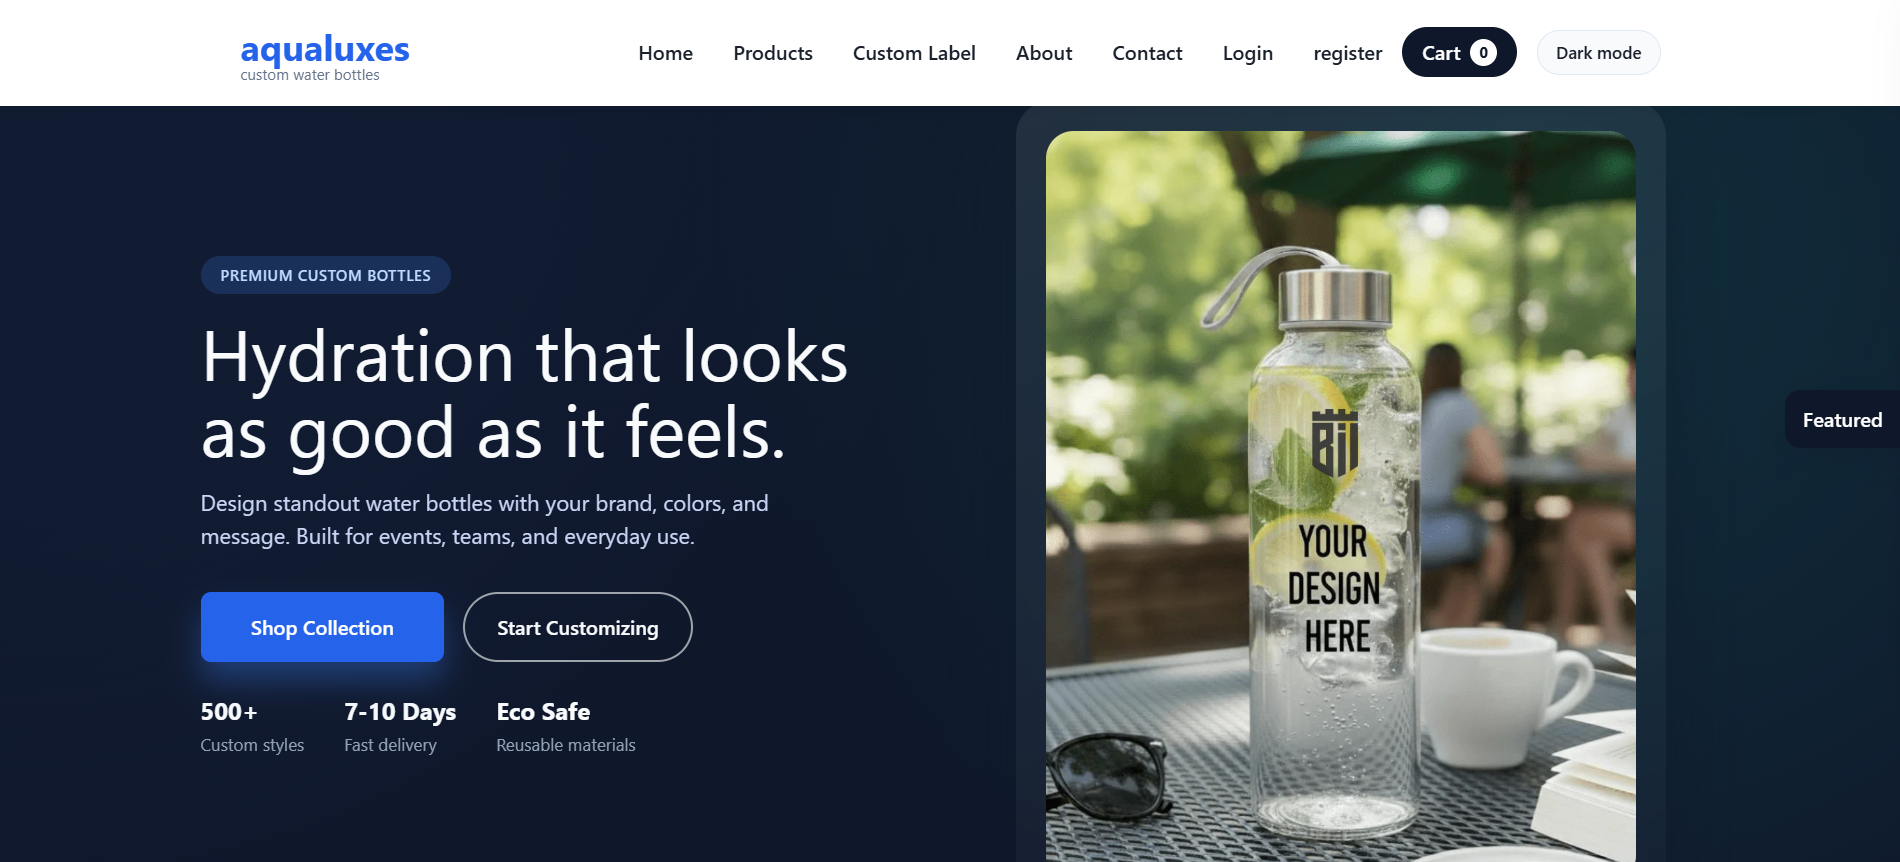Open the Cart button
1900x862 pixels.
(1459, 52)
